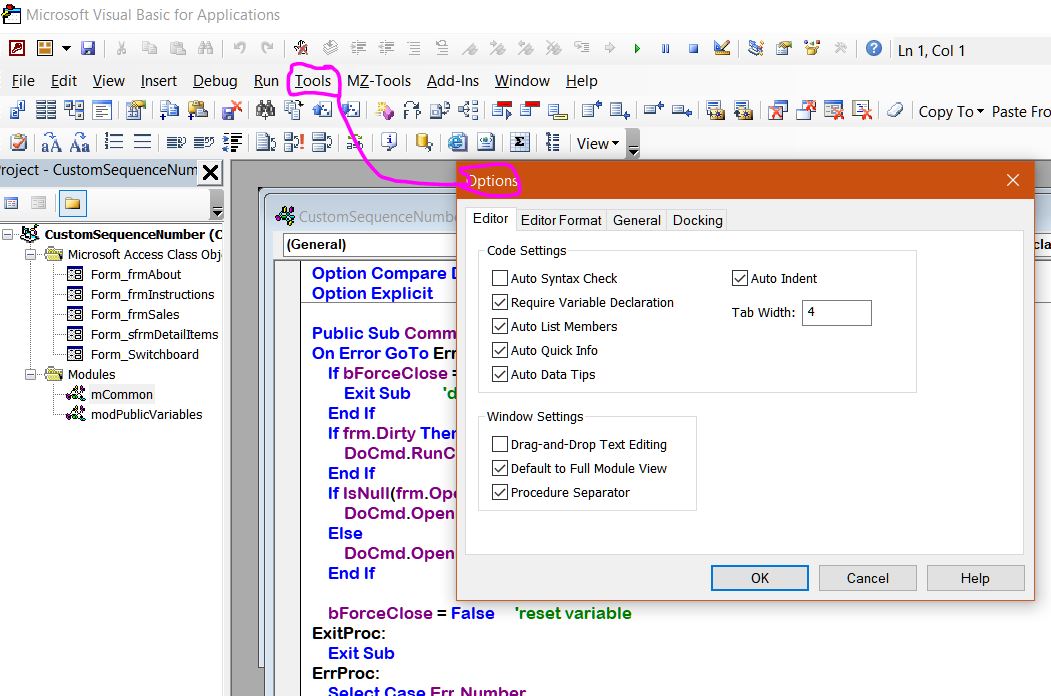1051x696 pixels.
Task: Open the Project Explorer icon
Action: 756,48
